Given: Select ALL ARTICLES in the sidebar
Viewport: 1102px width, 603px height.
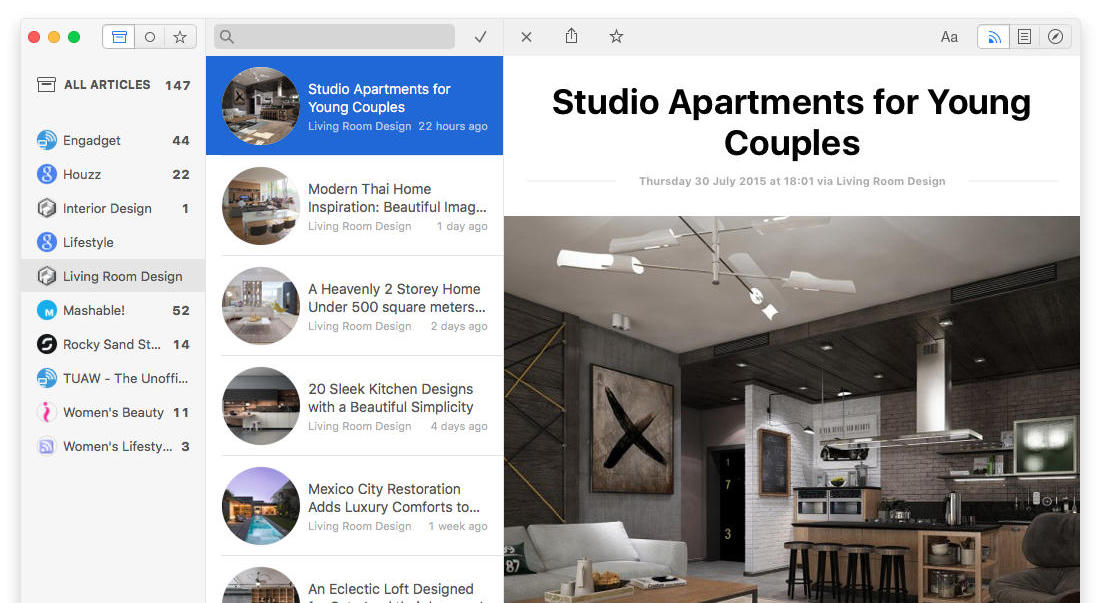Looking at the screenshot, I should point(106,85).
